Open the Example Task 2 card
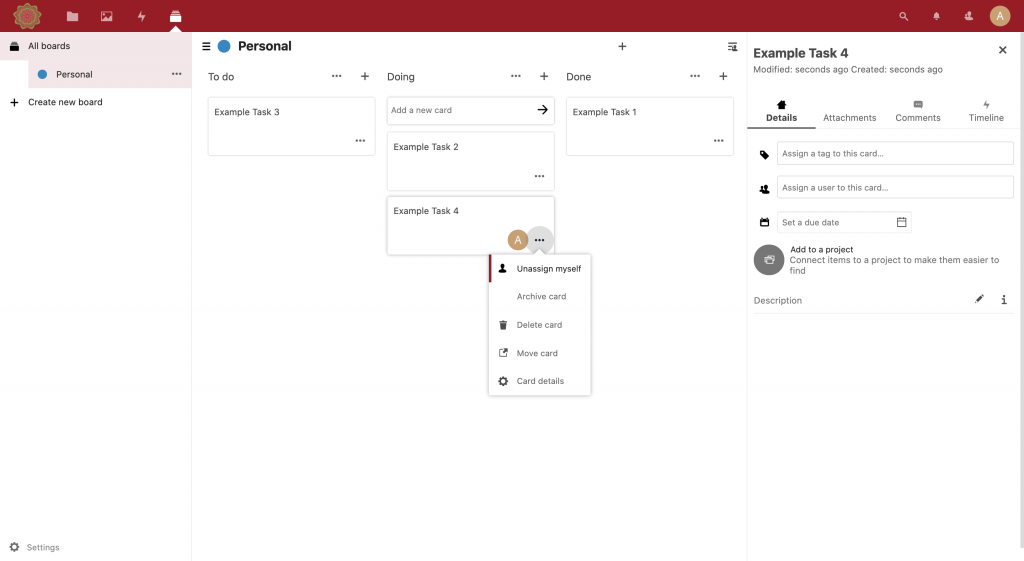The width and height of the screenshot is (1024, 561). (x=470, y=161)
